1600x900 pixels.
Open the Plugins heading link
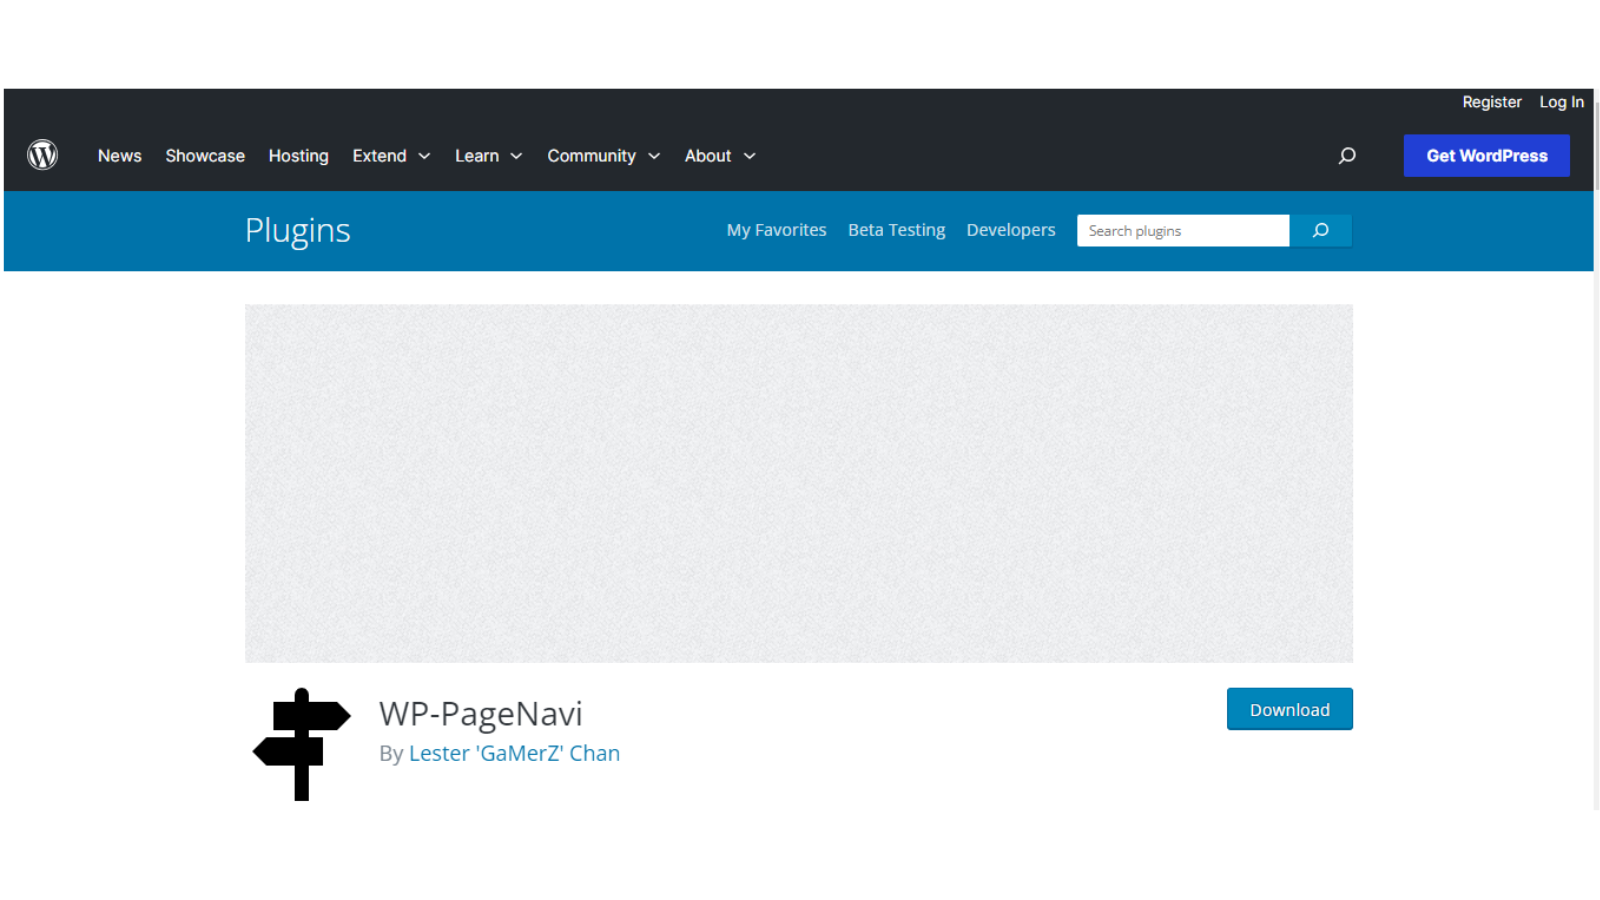pyautogui.click(x=298, y=231)
